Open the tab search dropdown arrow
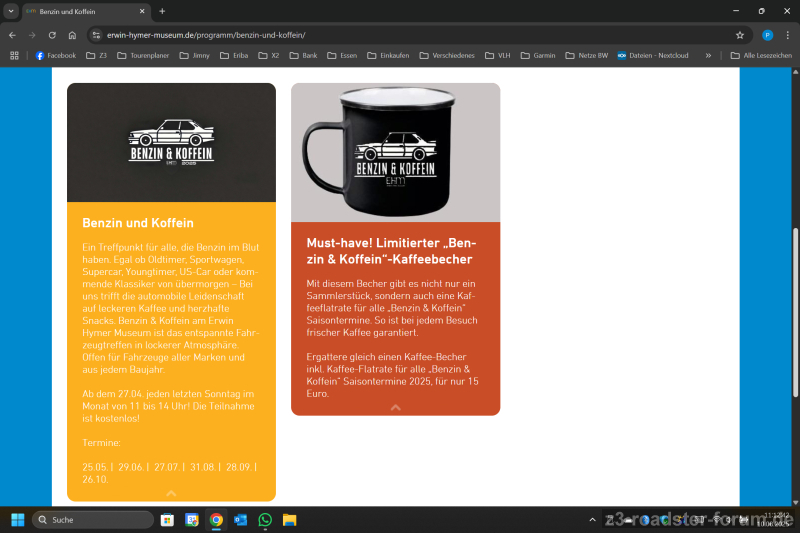Screen dimensions: 800x533 11,11
